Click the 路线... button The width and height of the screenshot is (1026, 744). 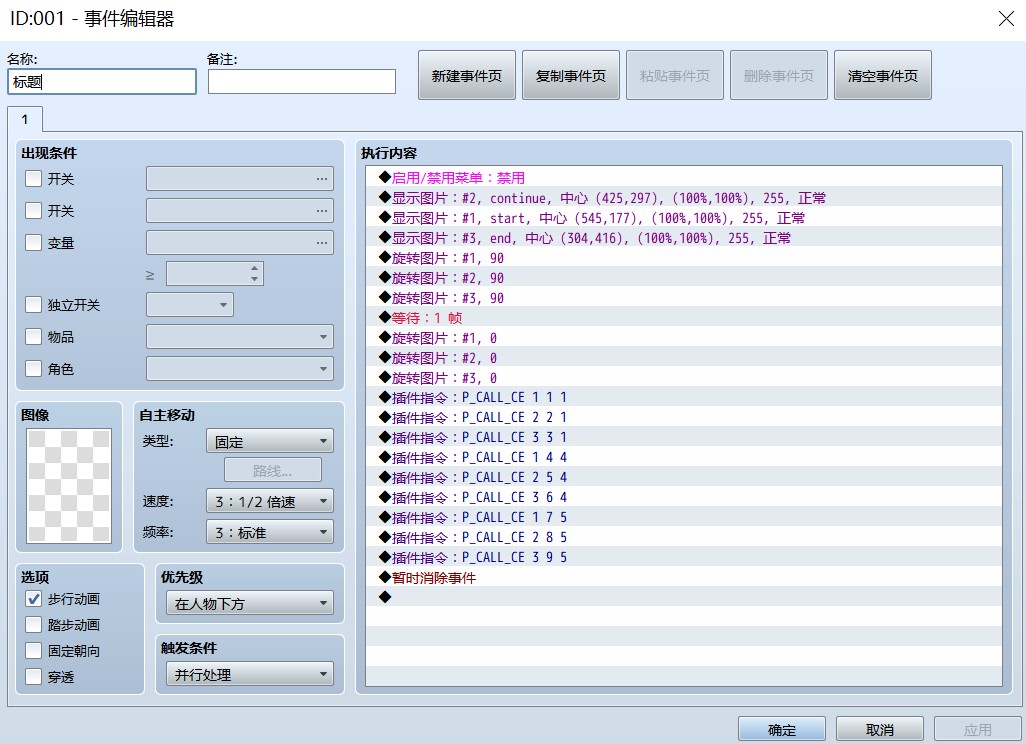click(273, 471)
